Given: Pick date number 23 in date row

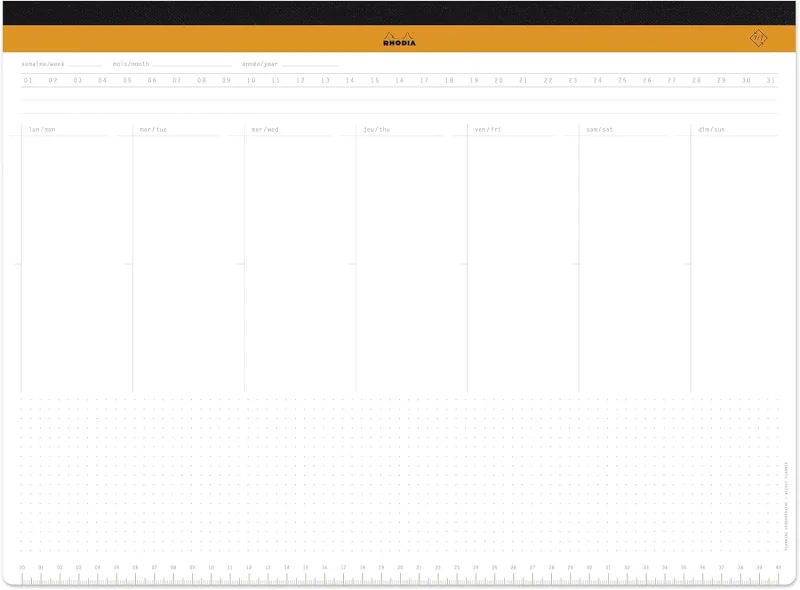Looking at the screenshot, I should [572, 80].
